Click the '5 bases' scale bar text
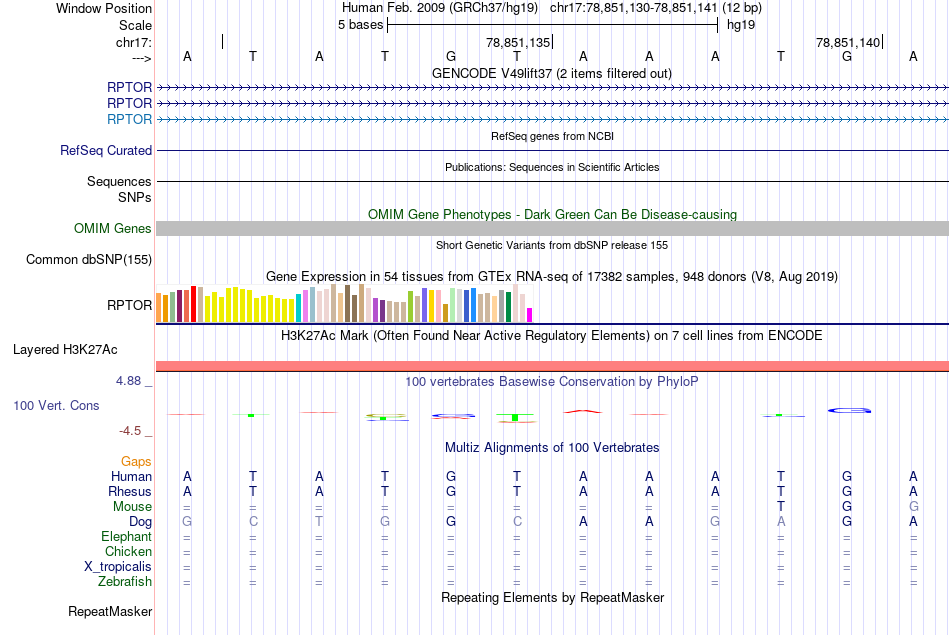The image size is (950, 635). (360, 25)
